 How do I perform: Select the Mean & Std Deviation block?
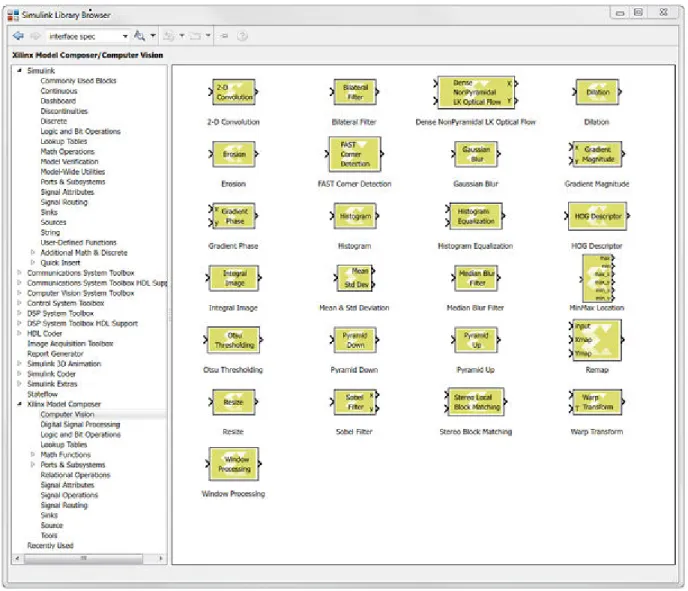tap(355, 278)
